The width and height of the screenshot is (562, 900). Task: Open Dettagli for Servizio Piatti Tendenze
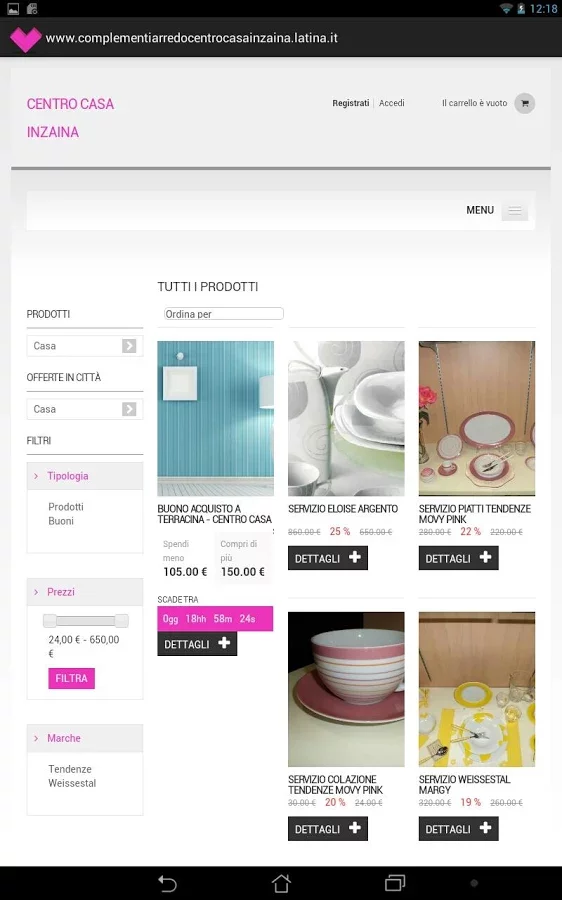tap(458, 558)
